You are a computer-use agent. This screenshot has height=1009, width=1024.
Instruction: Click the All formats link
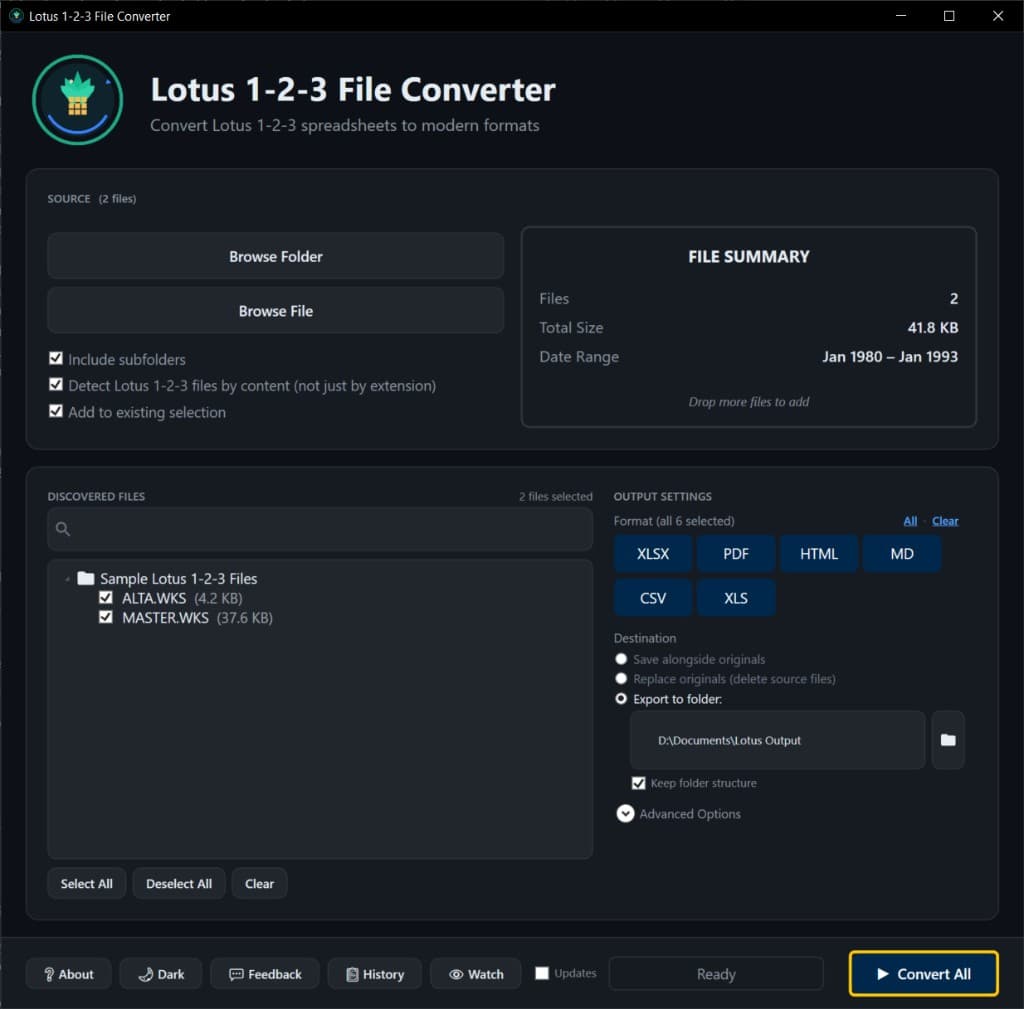(x=910, y=521)
